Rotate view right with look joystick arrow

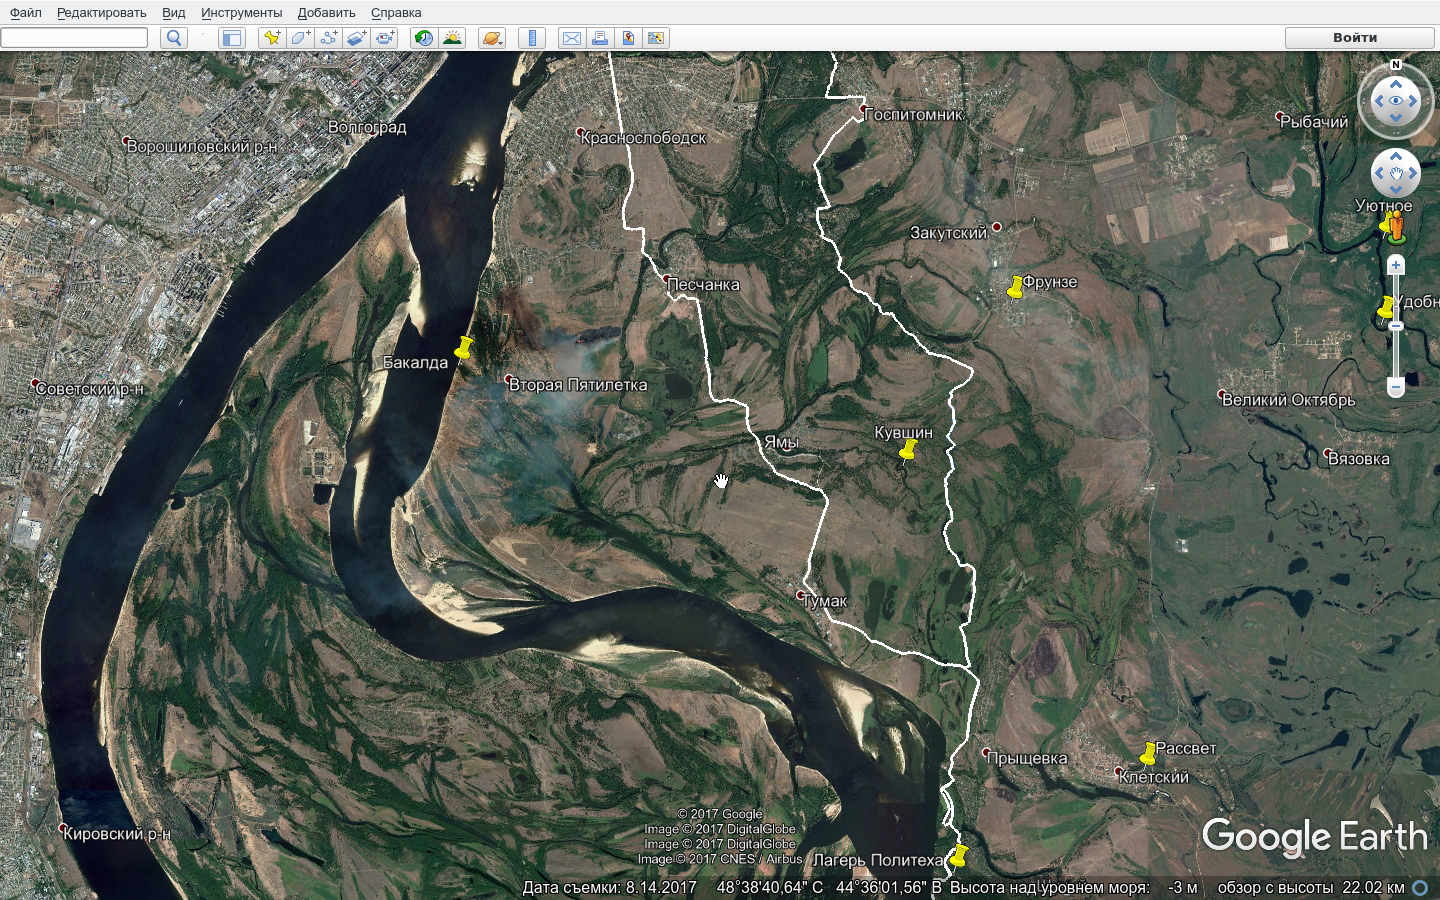point(1413,101)
